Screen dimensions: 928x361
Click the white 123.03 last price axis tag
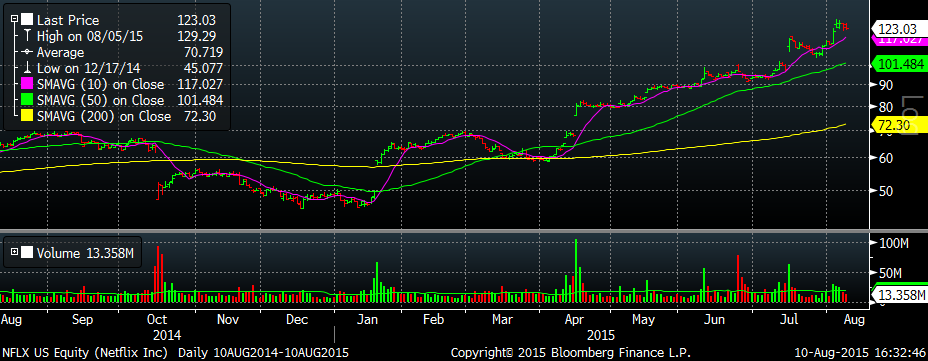(x=901, y=28)
